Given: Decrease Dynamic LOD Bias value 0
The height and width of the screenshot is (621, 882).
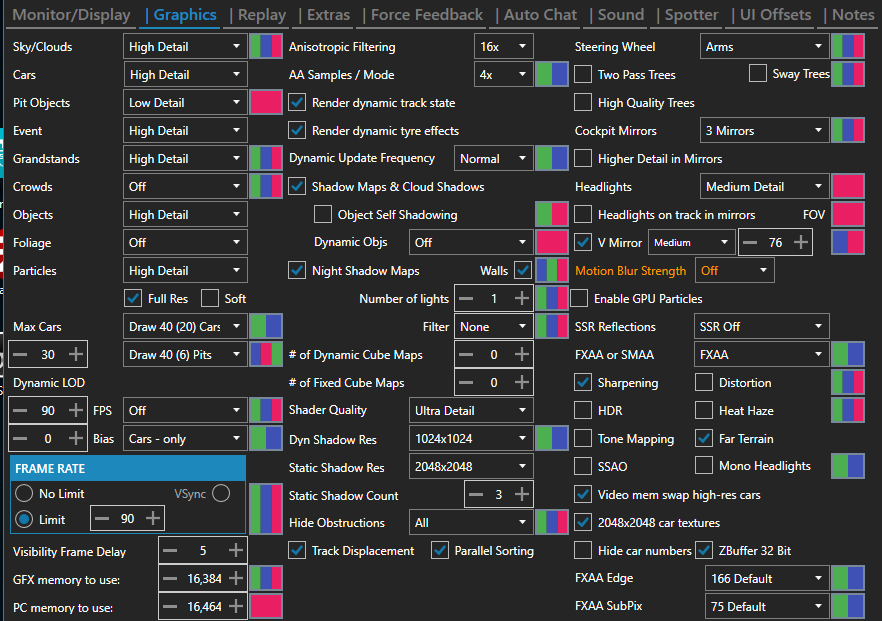Looking at the screenshot, I should tap(20, 439).
